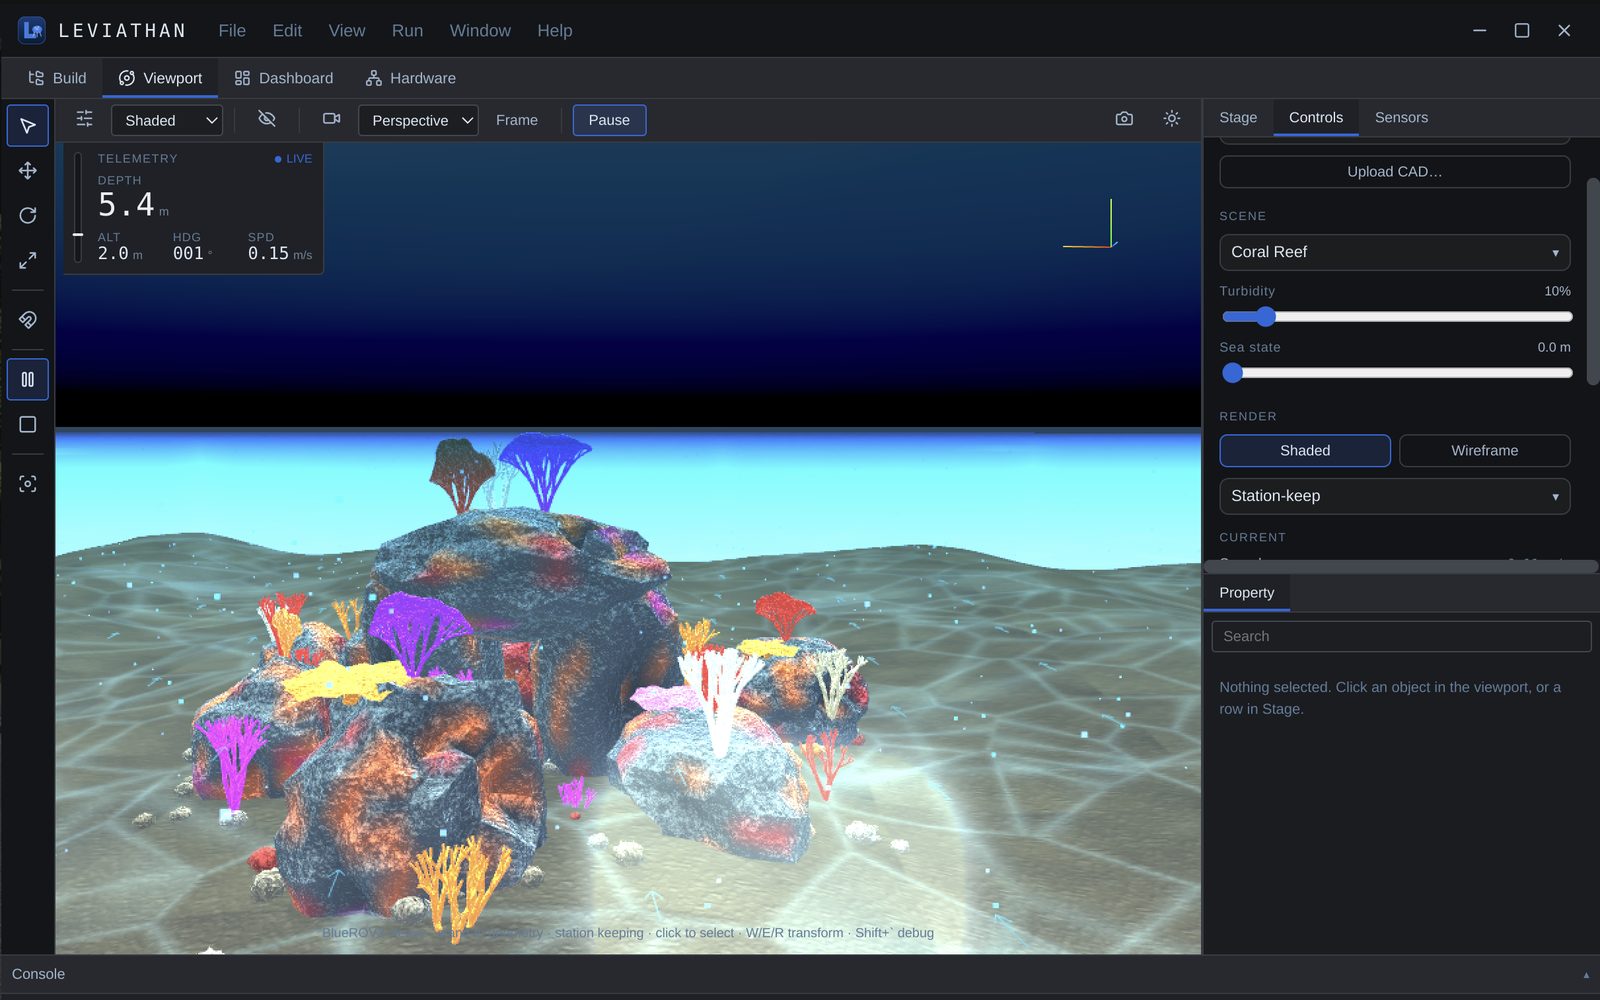Activate the Move transform tool
Viewport: 1600px width, 1000px height.
pos(28,171)
